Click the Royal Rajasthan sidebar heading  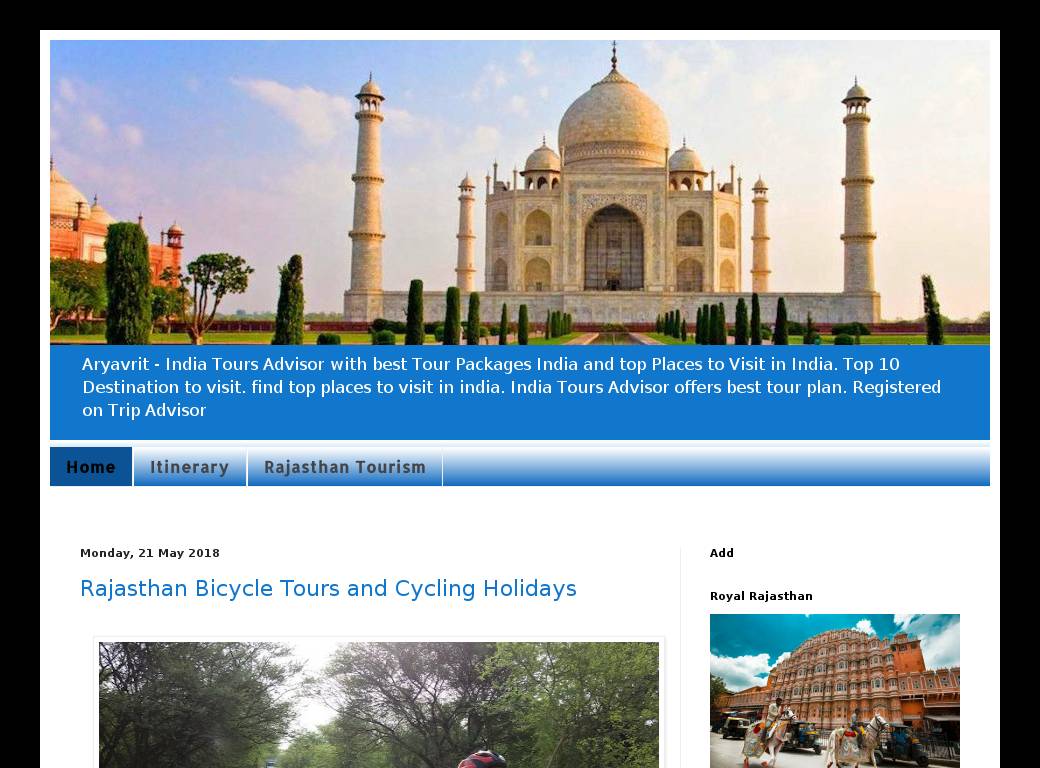[x=761, y=596]
